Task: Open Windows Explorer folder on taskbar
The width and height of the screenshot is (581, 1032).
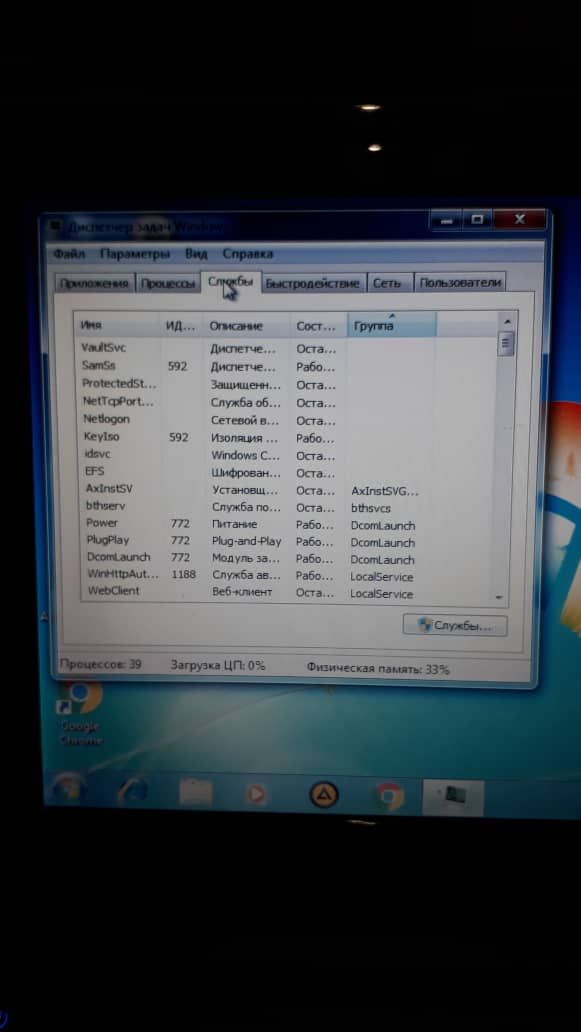Action: pos(196,794)
